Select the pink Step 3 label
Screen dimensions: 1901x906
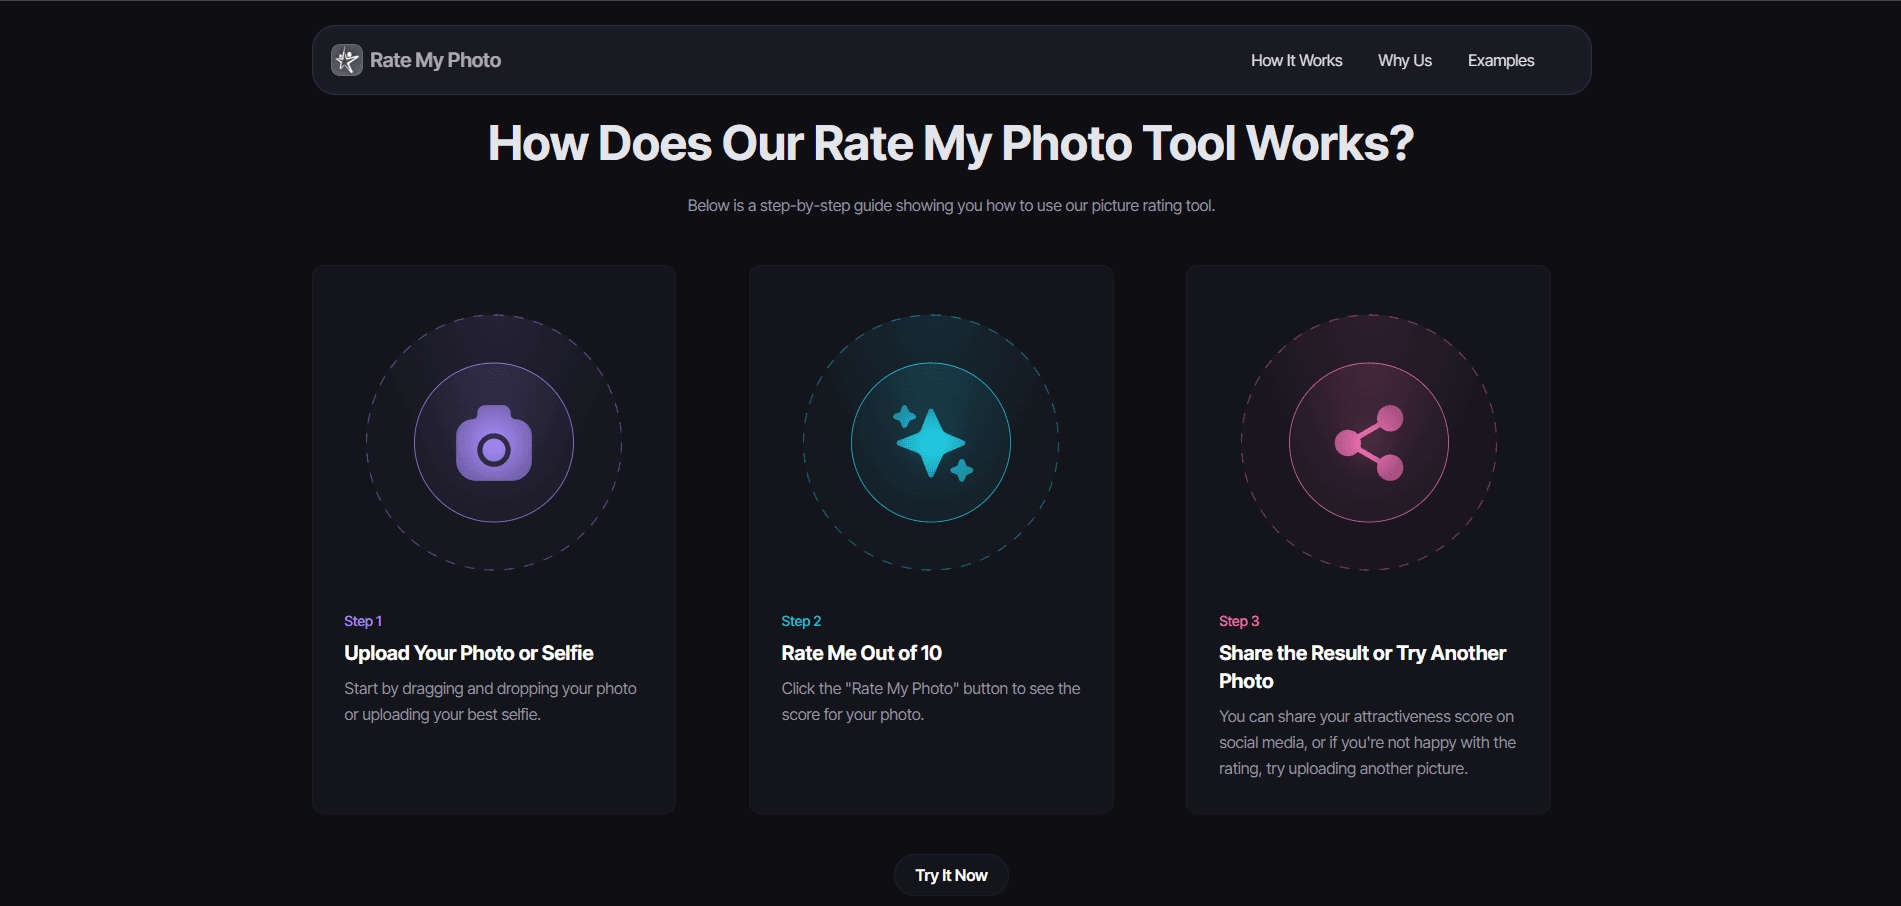point(1239,621)
